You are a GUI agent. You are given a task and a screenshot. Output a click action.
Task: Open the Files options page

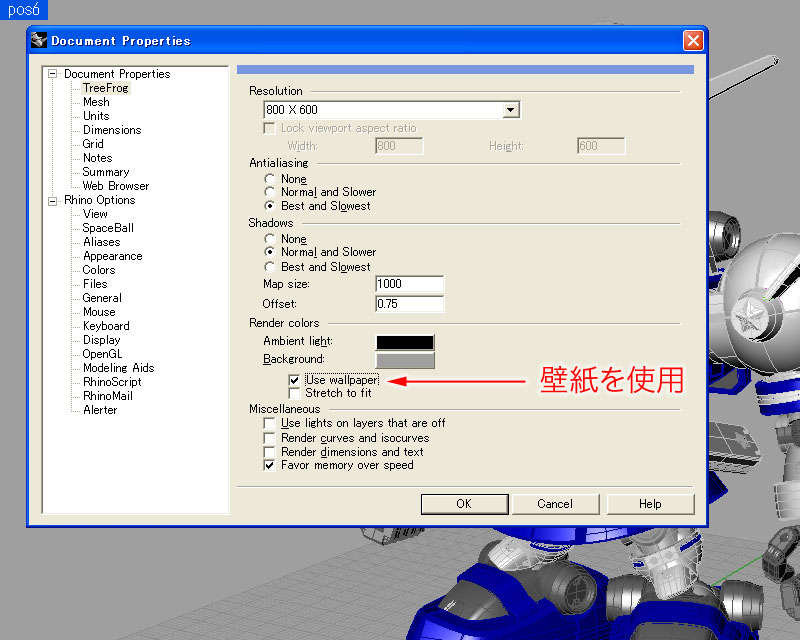pyautogui.click(x=95, y=284)
